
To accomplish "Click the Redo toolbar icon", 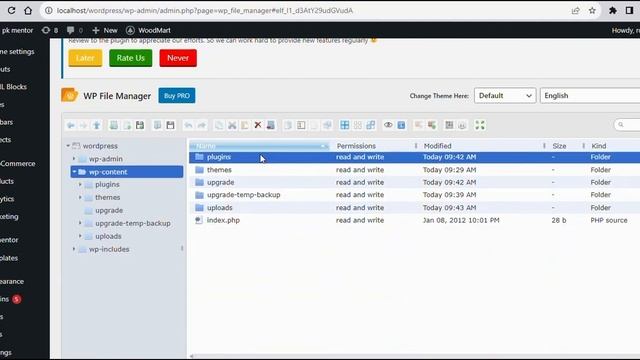I will click(202, 125).
